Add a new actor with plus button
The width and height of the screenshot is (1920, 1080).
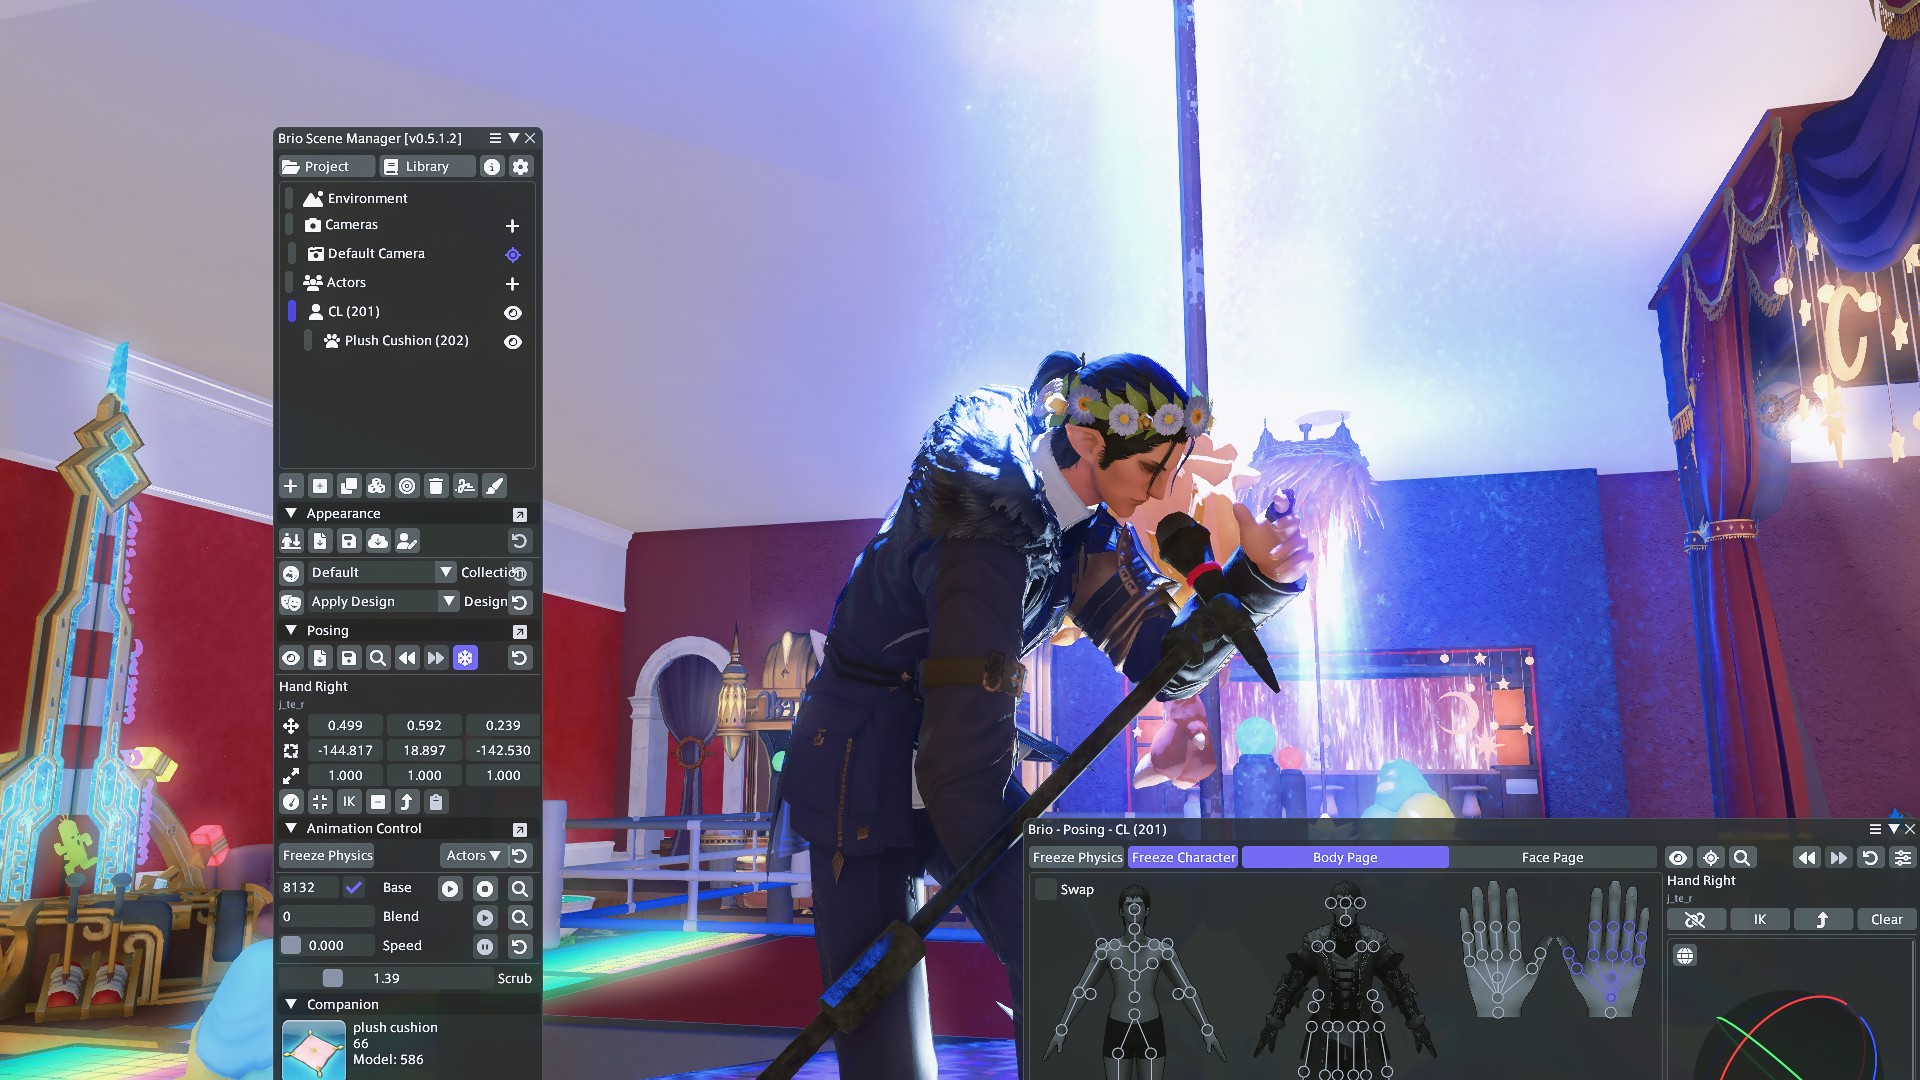512,284
